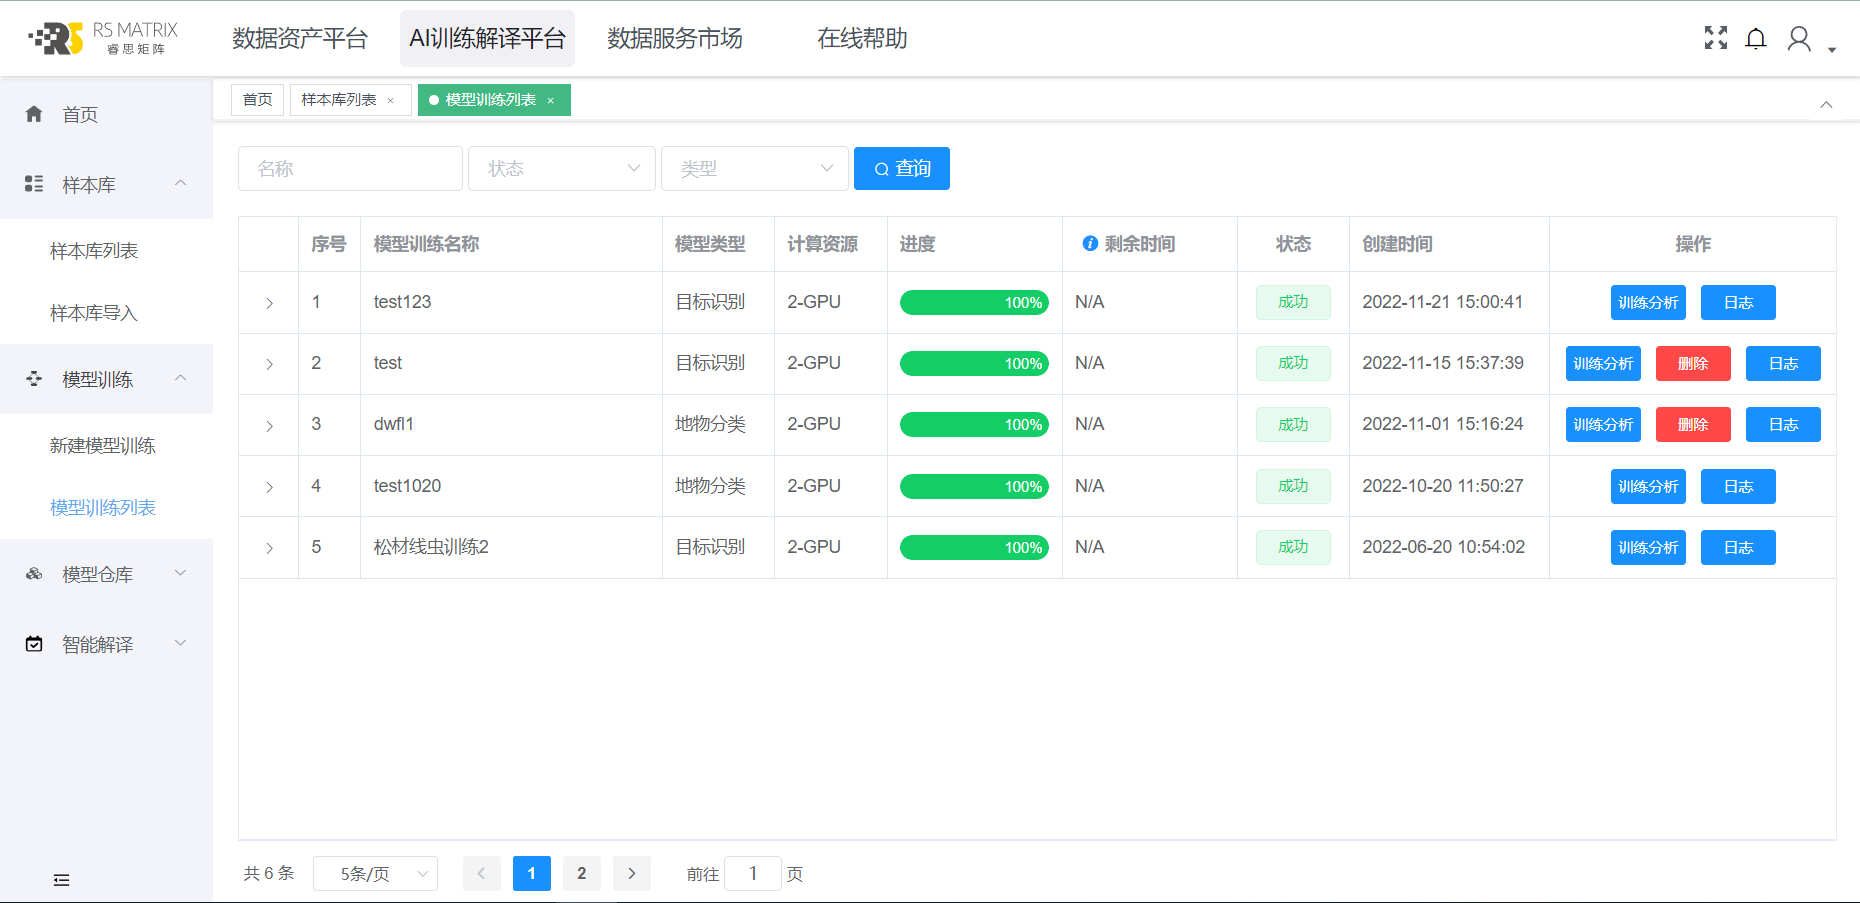
Task: Switch to 数据资产平台 top menu
Action: (300, 38)
